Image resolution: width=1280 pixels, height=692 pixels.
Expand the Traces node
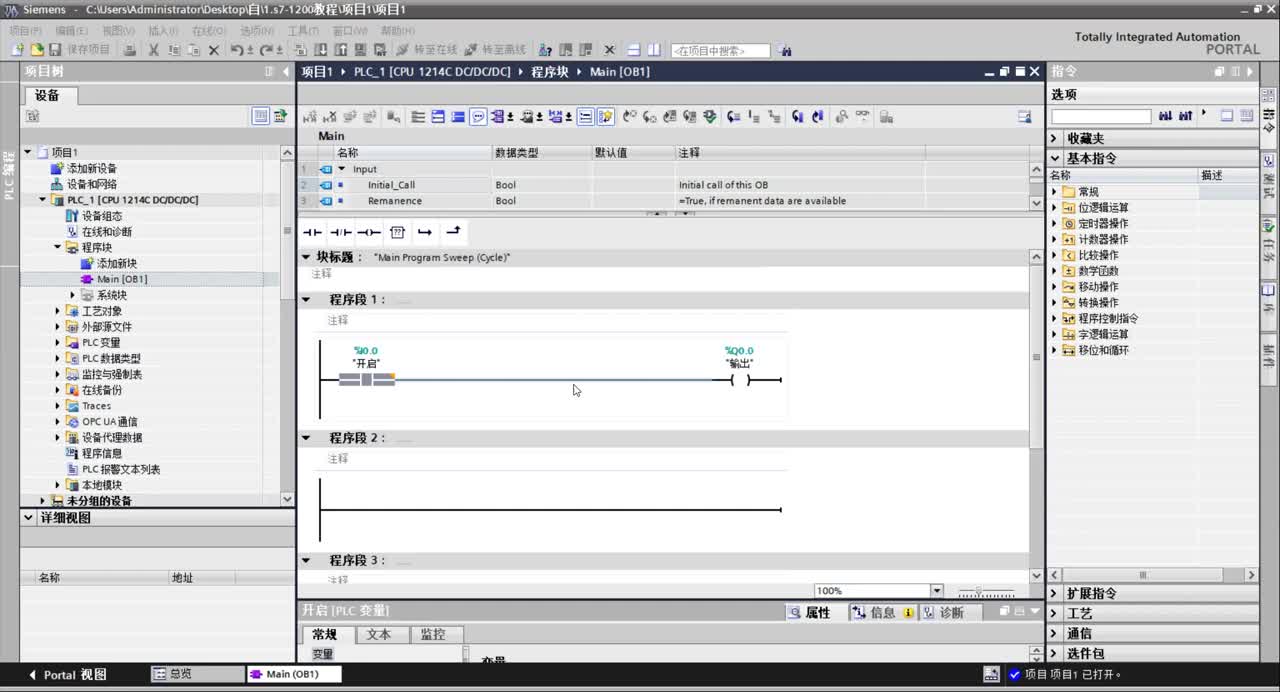click(x=58, y=406)
